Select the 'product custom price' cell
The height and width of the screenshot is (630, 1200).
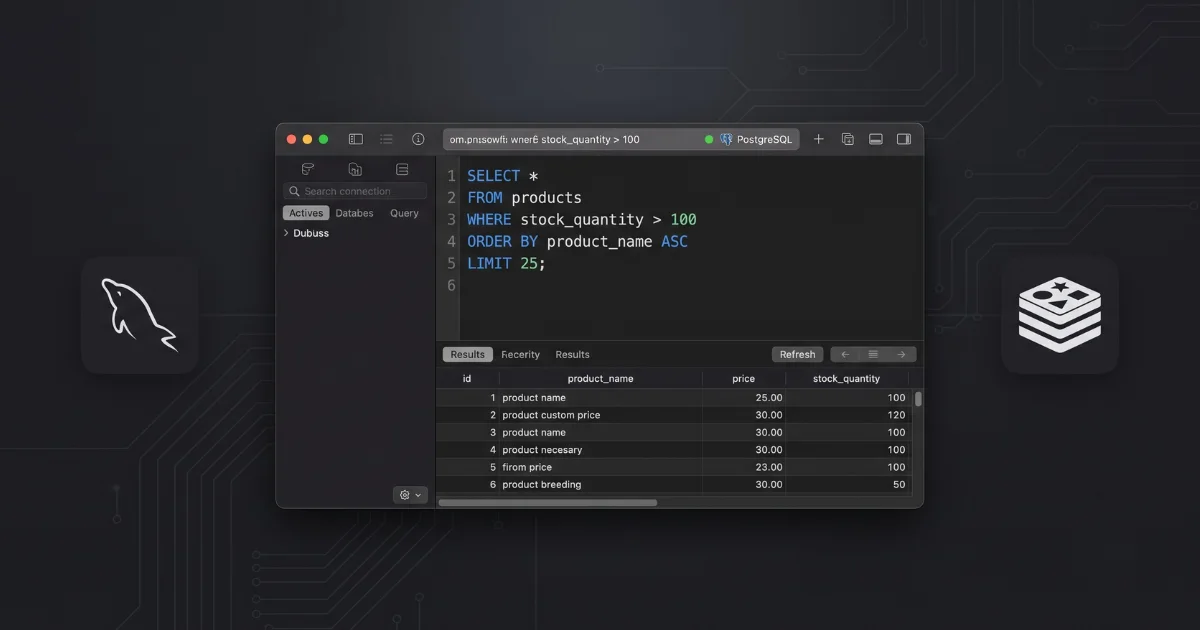pyautogui.click(x=551, y=415)
